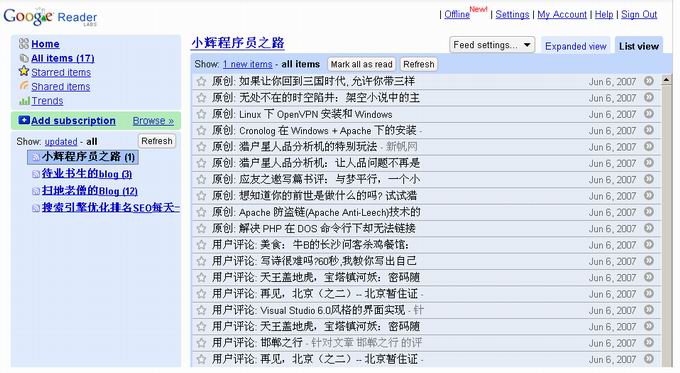Click the Shared items feed icon
This screenshot has width=680, height=373.
[24, 86]
